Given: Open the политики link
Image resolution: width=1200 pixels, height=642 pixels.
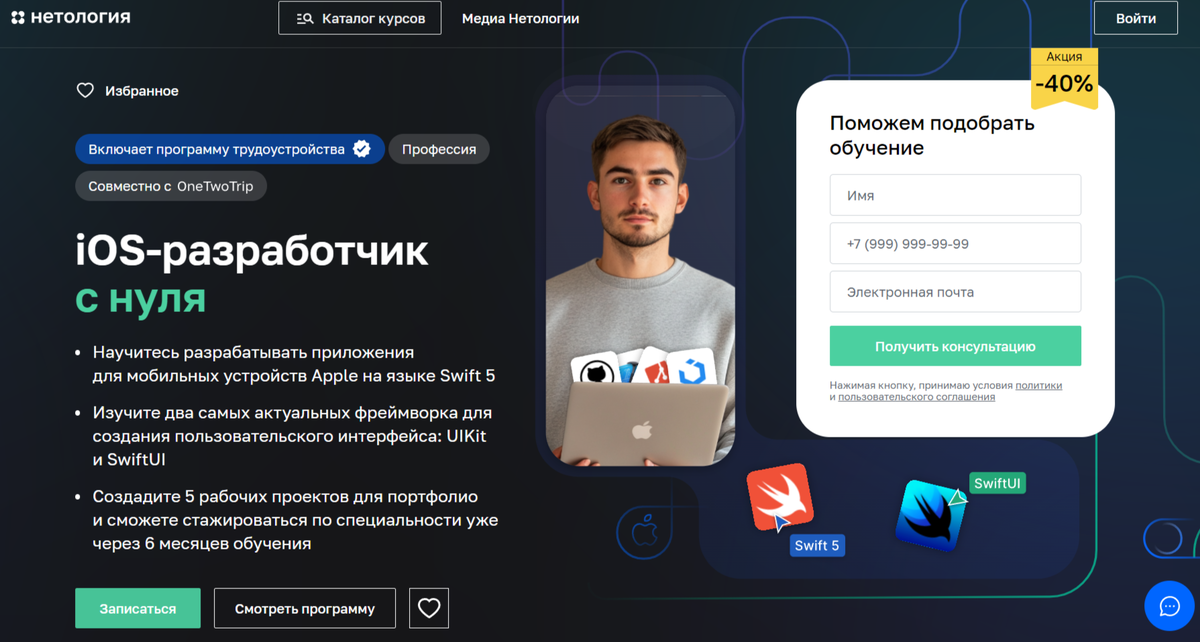Looking at the screenshot, I should [1039, 385].
